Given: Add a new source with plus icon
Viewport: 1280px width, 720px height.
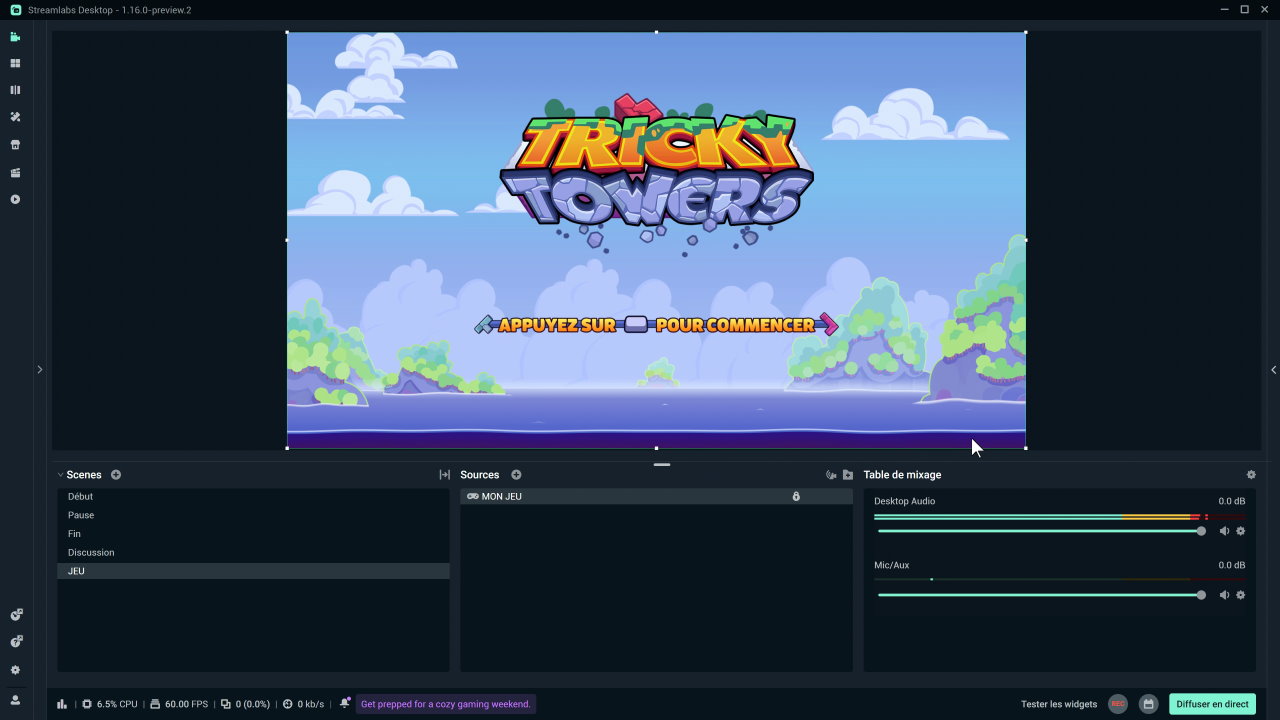Looking at the screenshot, I should coord(516,475).
